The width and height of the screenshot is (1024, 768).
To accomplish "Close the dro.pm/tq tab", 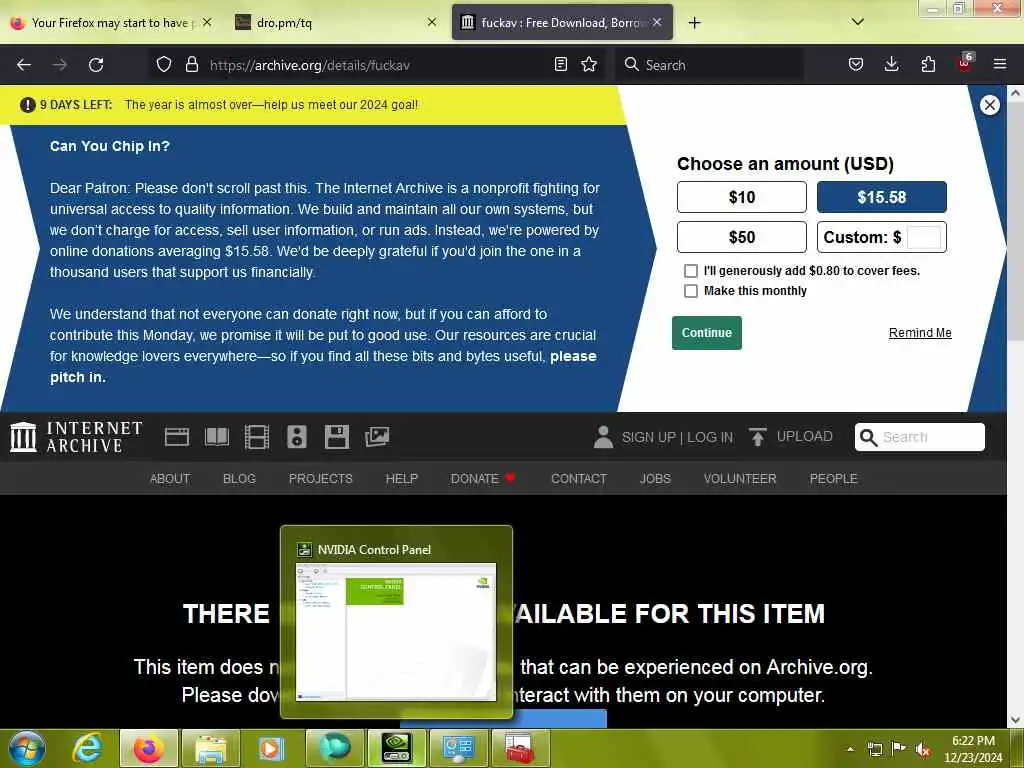I will [x=432, y=23].
